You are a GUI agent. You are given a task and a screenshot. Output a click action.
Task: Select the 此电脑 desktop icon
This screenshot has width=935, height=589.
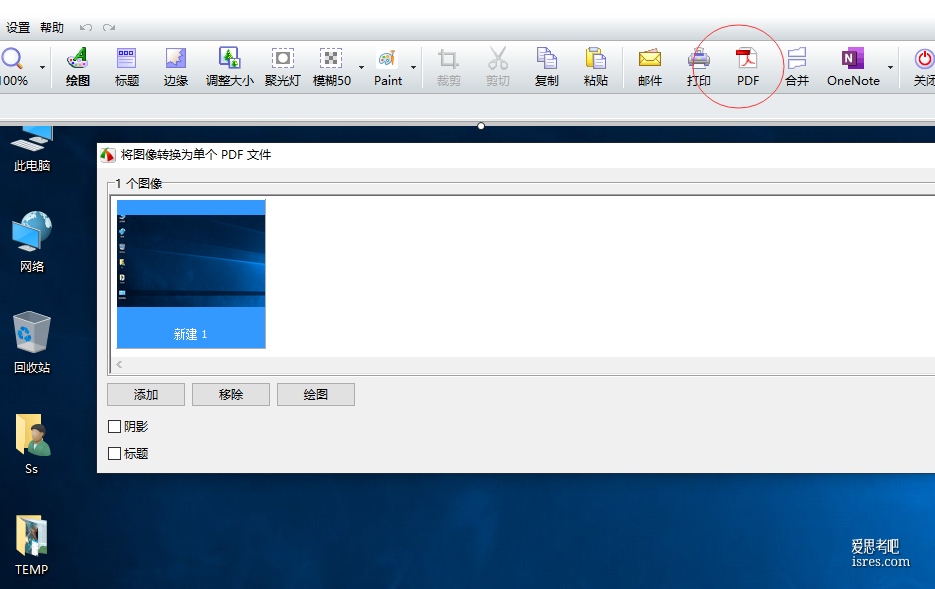(32, 149)
